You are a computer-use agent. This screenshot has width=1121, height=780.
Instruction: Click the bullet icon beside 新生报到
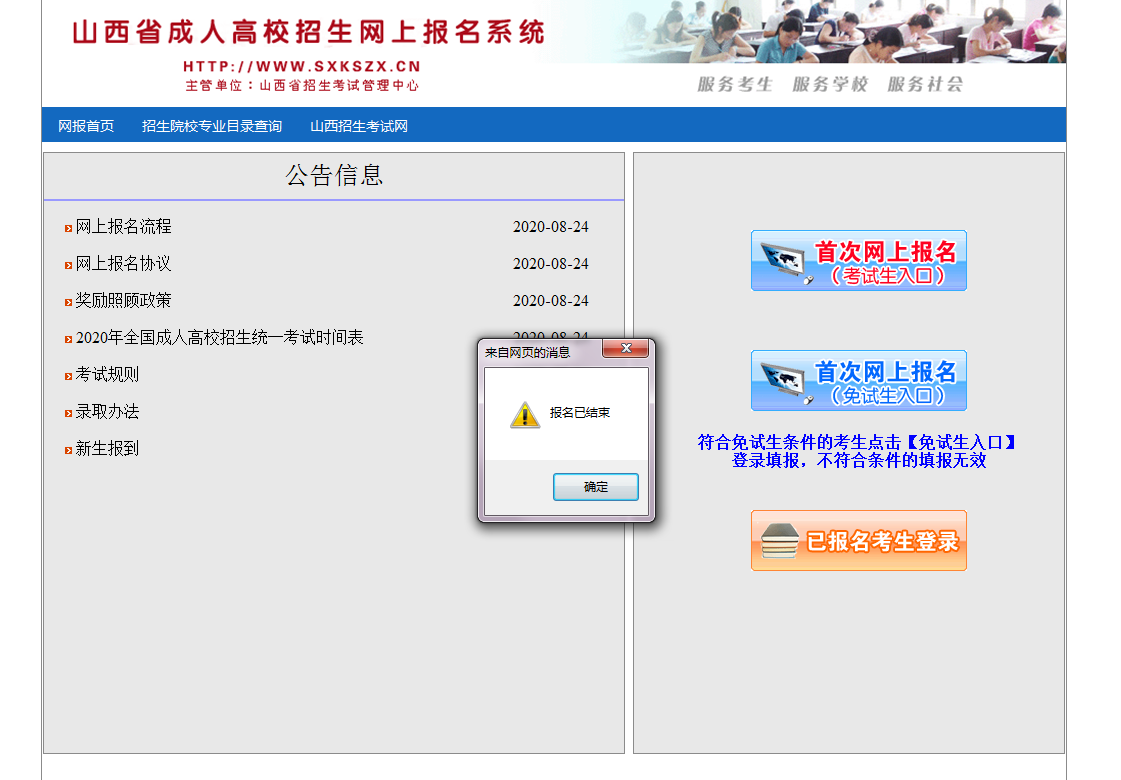pyautogui.click(x=68, y=451)
